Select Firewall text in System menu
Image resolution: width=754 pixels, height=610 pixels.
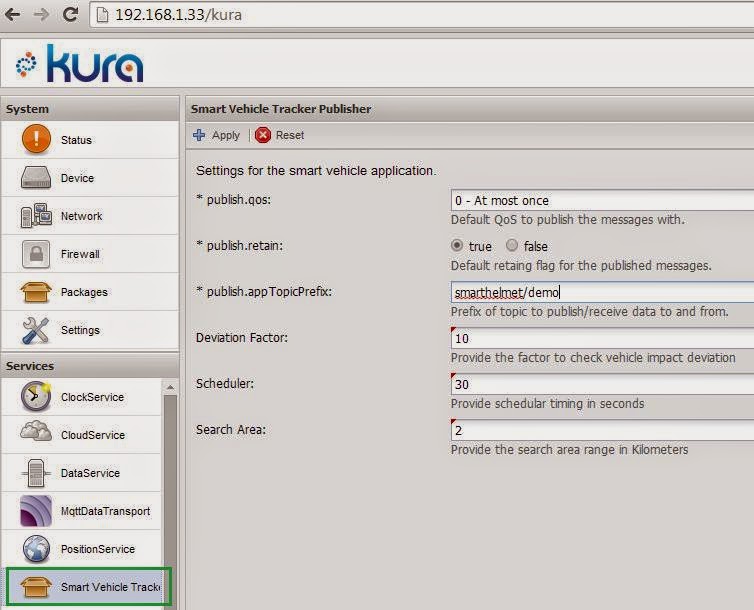coord(80,254)
